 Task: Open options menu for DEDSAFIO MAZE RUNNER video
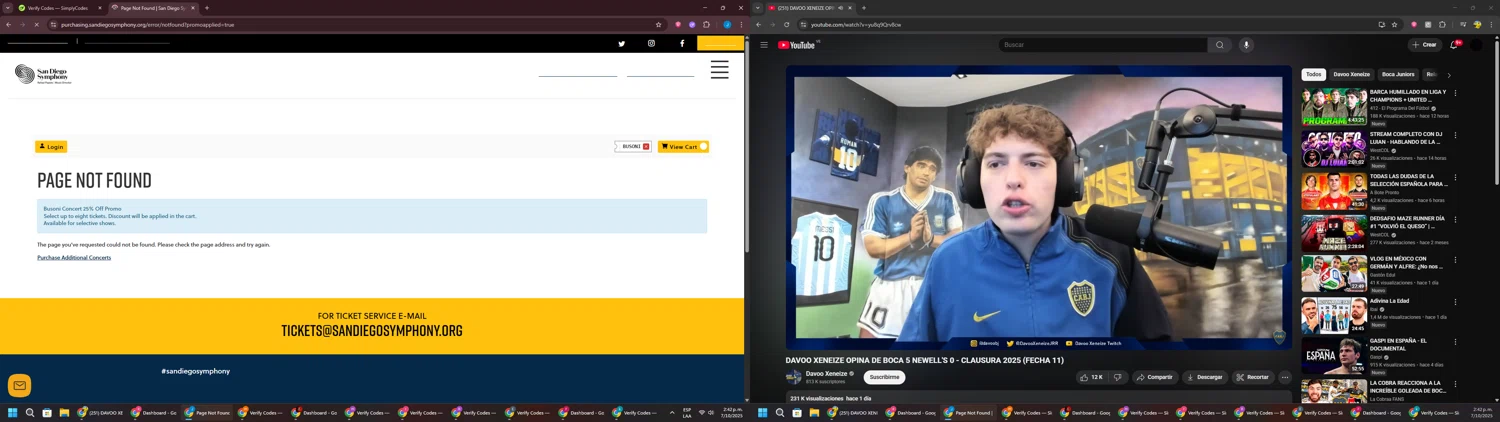click(x=1455, y=219)
